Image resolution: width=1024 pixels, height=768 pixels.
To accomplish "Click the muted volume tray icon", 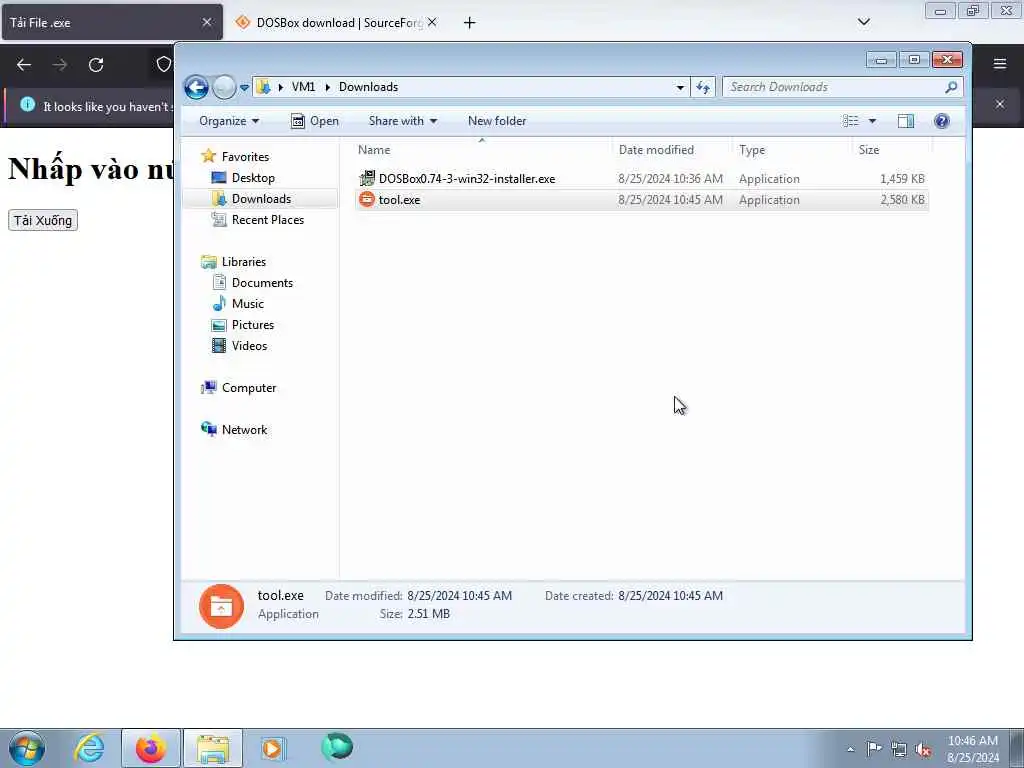I will coord(923,749).
